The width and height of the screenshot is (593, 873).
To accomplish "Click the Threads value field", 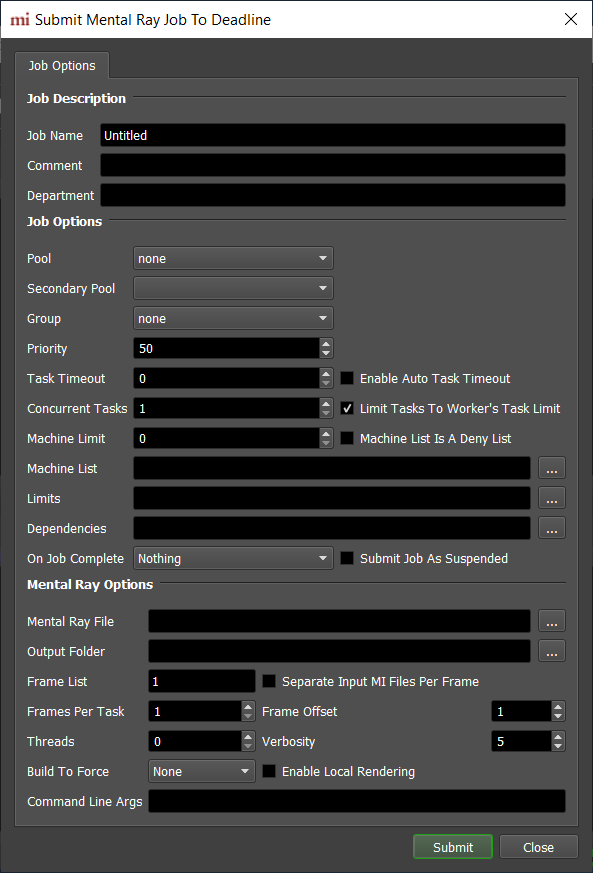I will pyautogui.click(x=195, y=742).
